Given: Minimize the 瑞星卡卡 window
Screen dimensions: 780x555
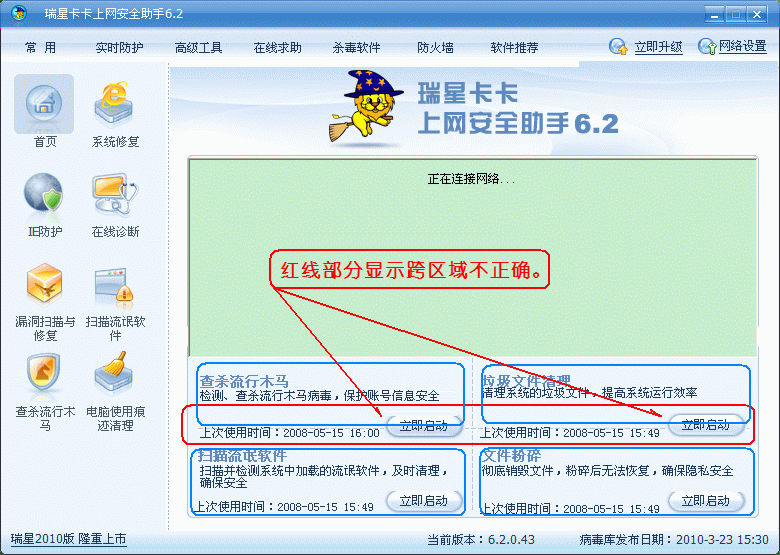Looking at the screenshot, I should (x=715, y=14).
